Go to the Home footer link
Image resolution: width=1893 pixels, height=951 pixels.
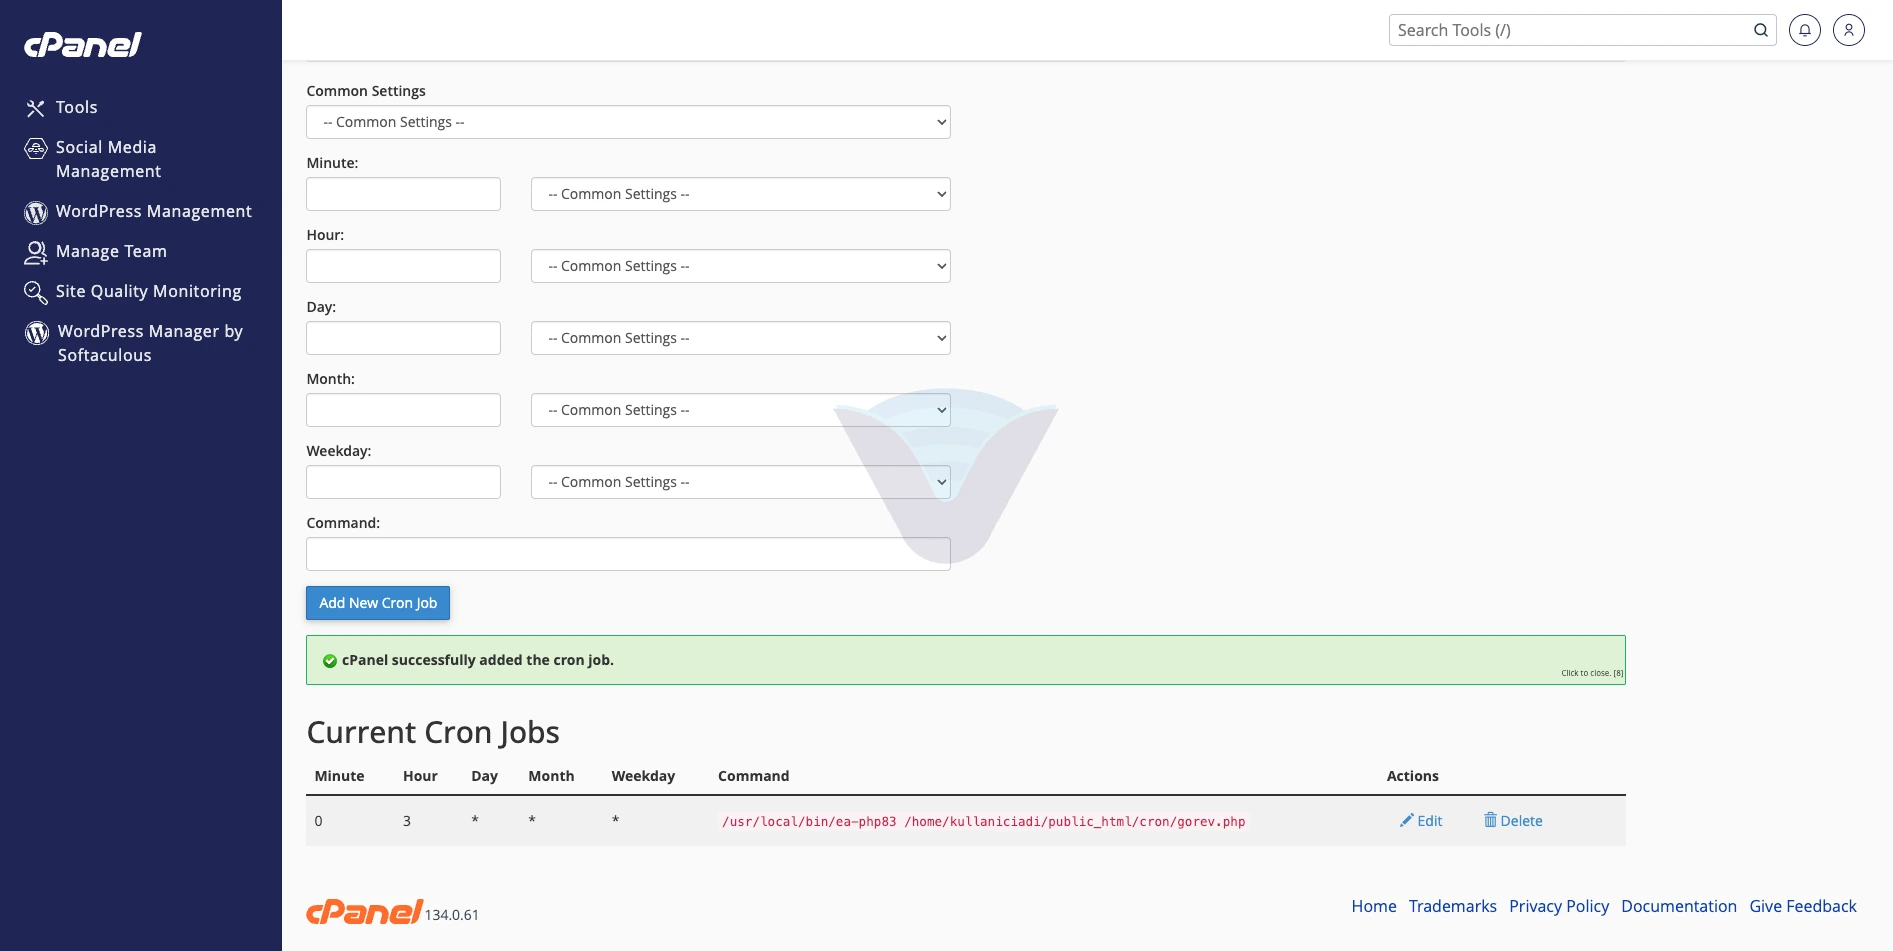[x=1374, y=906]
